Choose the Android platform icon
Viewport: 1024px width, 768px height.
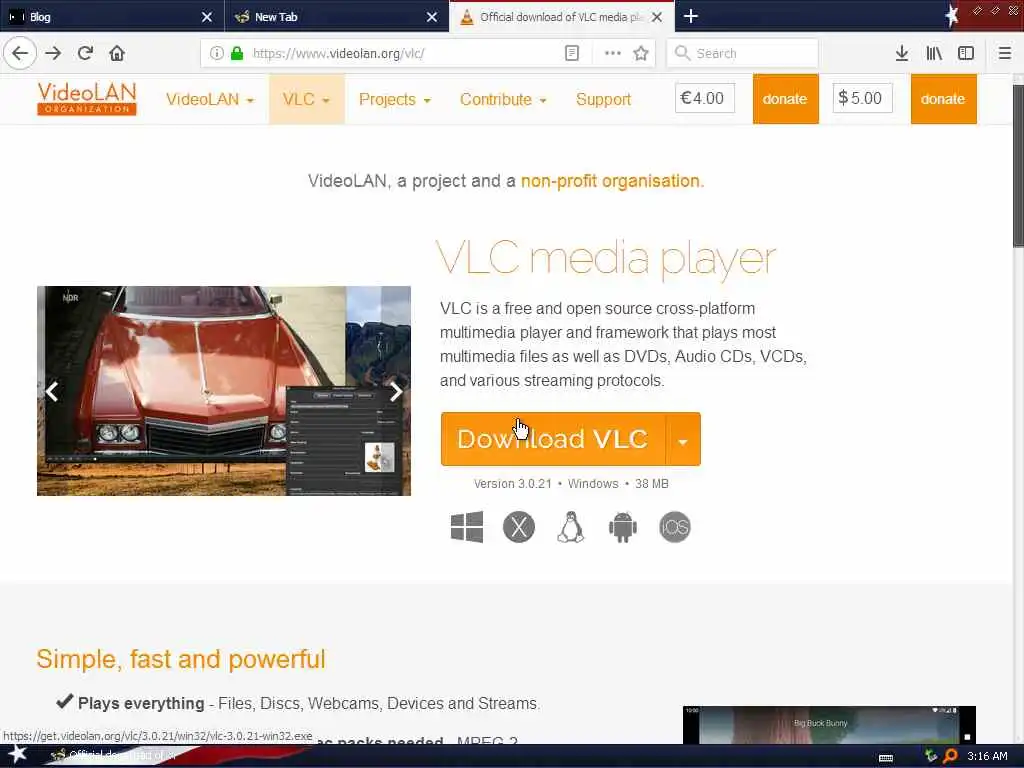click(622, 526)
